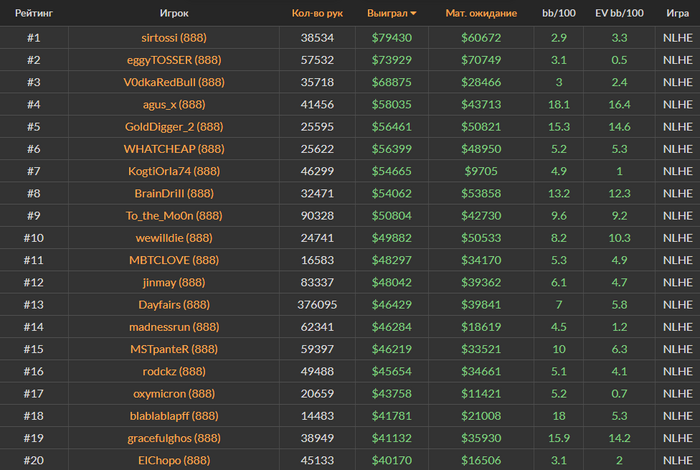Click the Игрок column header

(x=174, y=13)
